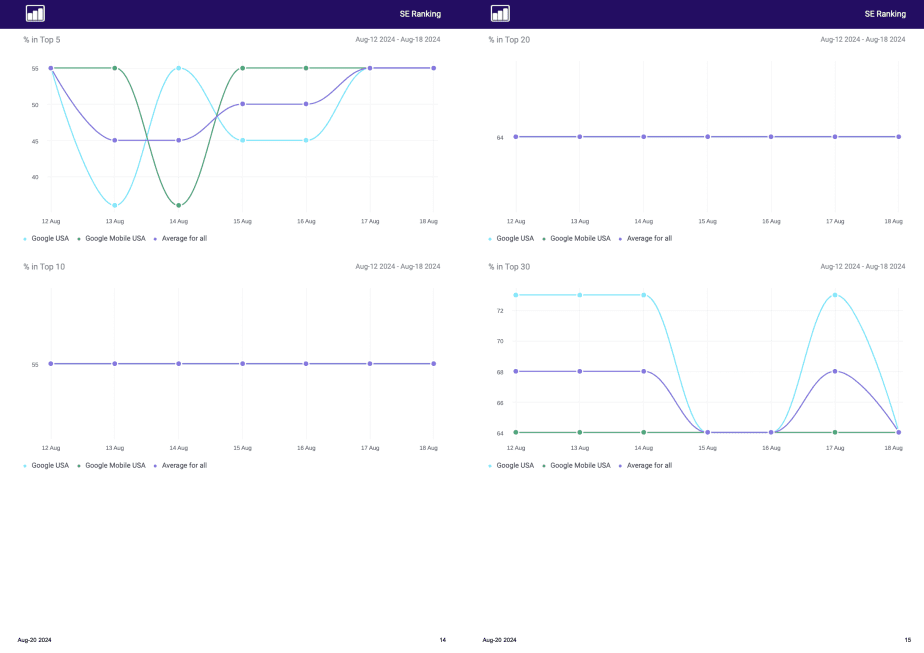The height and width of the screenshot is (653, 924).
Task: Toggle Google USA legend in the Top 5 chart
Action: pos(46,239)
